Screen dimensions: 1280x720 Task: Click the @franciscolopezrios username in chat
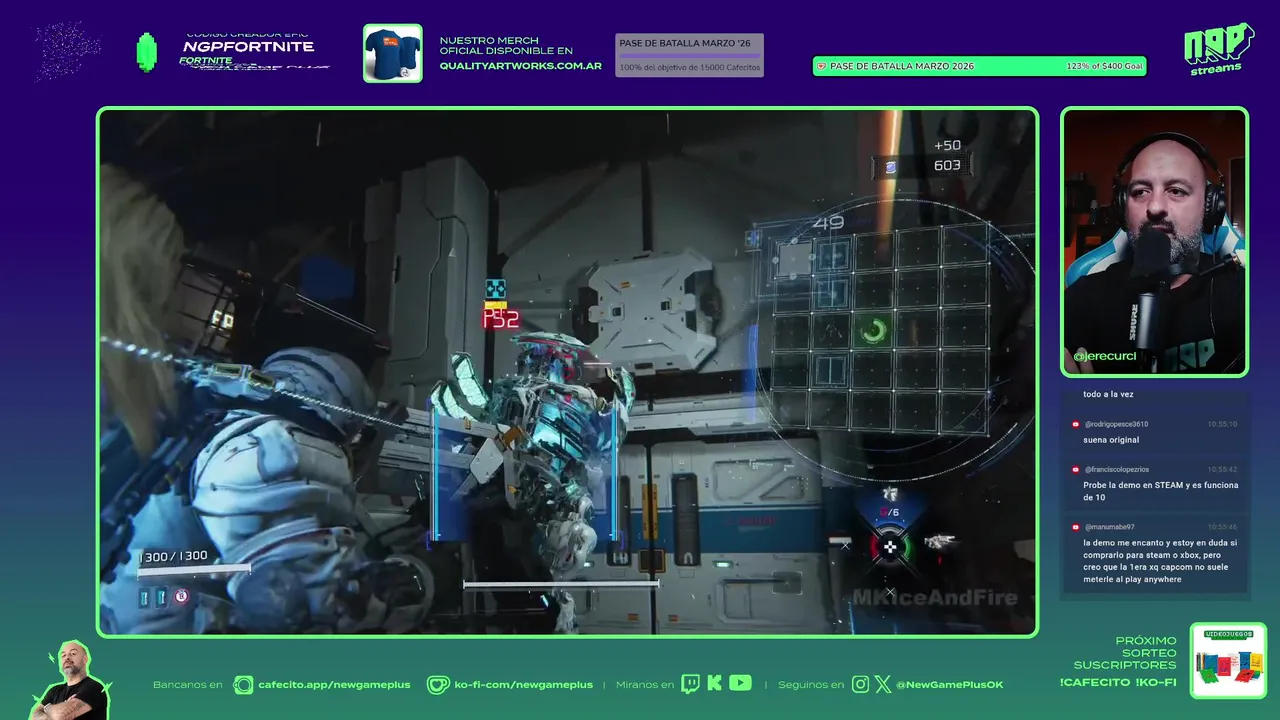[1116, 469]
